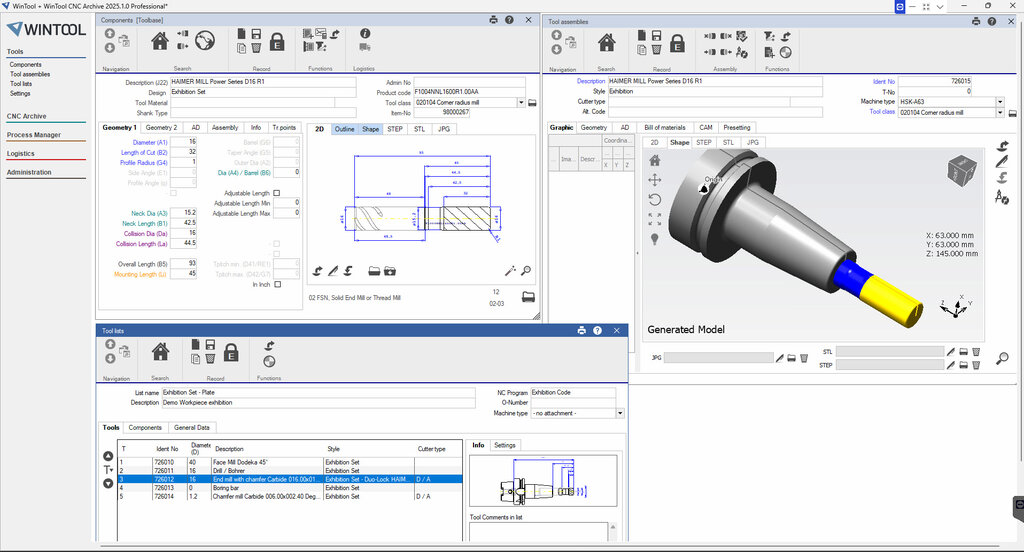Copy record in Tool assemblies Record group
Screen dimensions: 1024x552
tap(642, 50)
